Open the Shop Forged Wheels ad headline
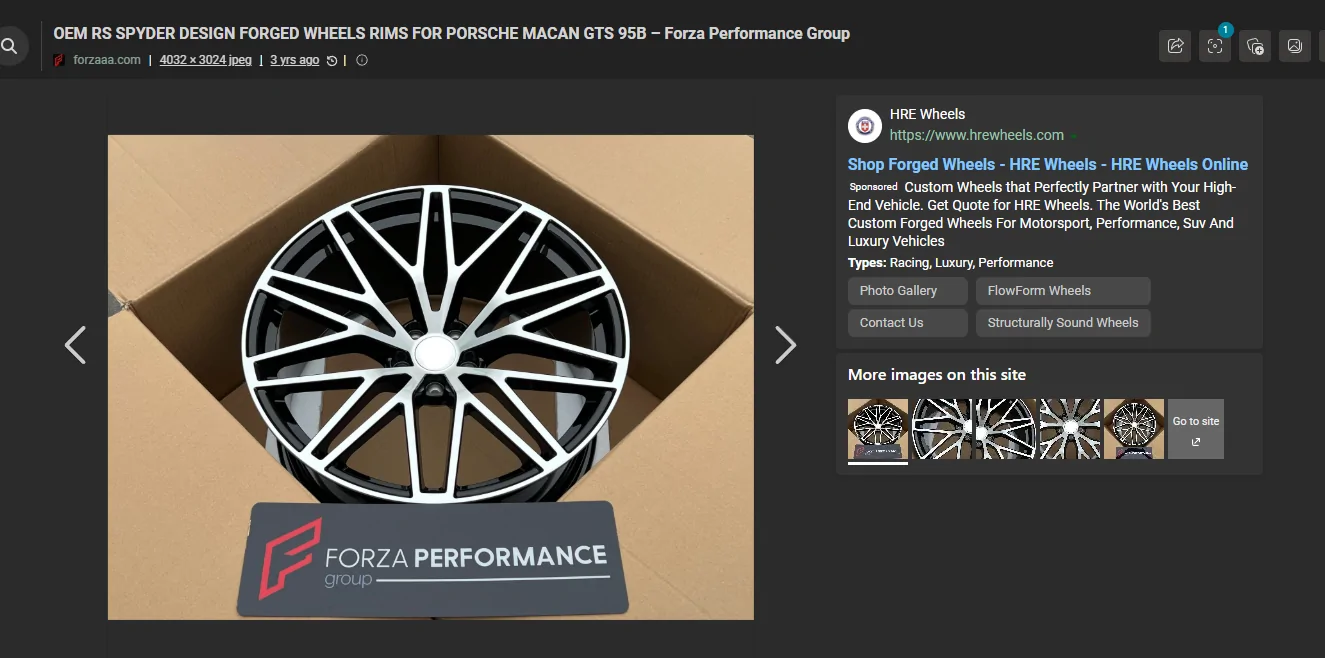The width and height of the screenshot is (1325, 658). (x=1047, y=164)
